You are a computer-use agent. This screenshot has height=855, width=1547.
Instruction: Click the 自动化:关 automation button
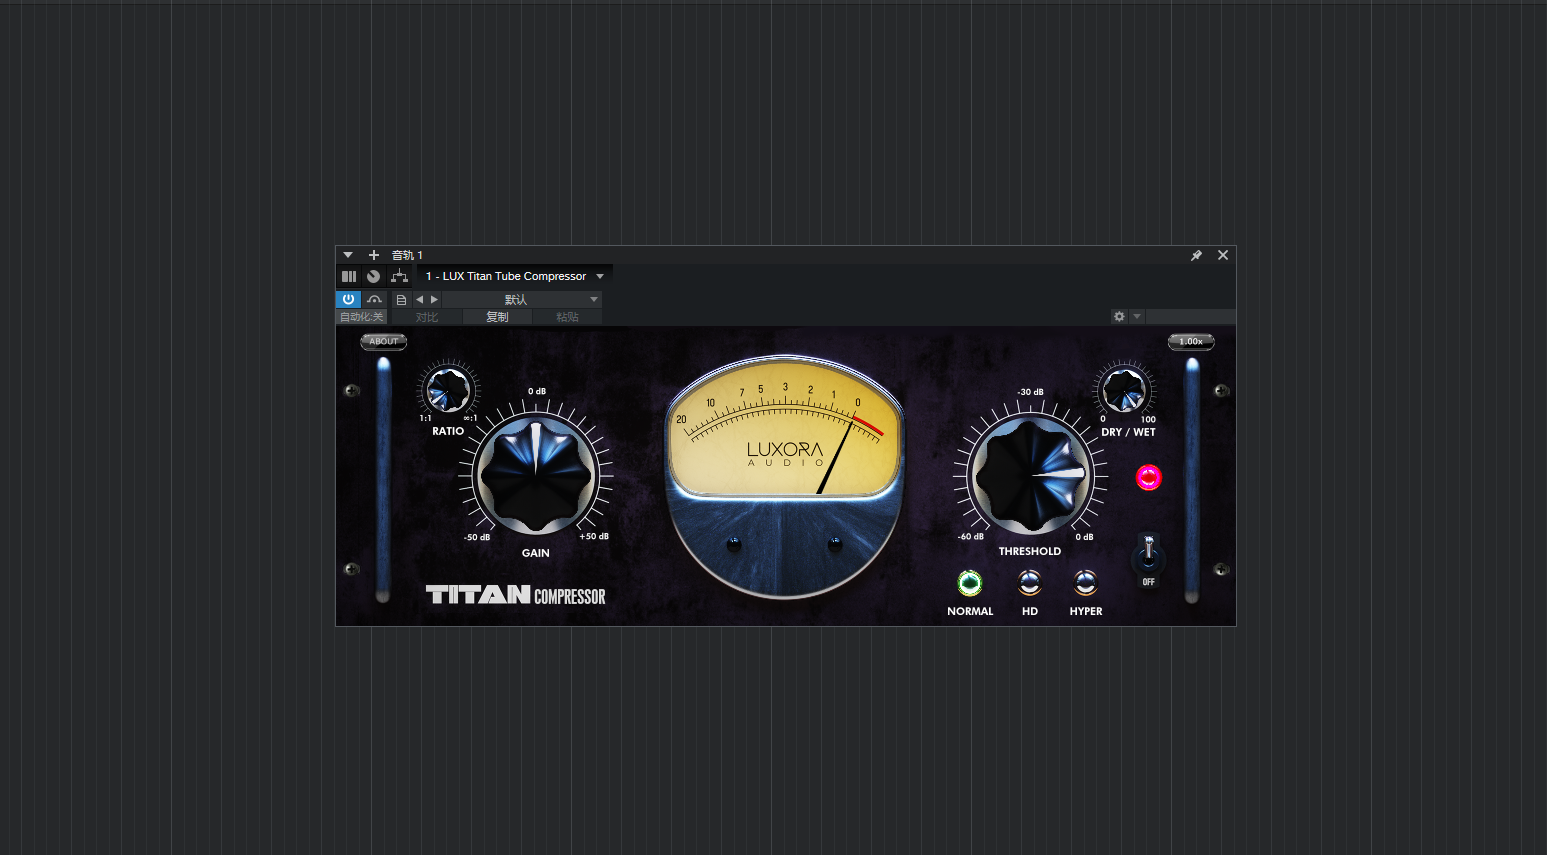click(x=361, y=317)
